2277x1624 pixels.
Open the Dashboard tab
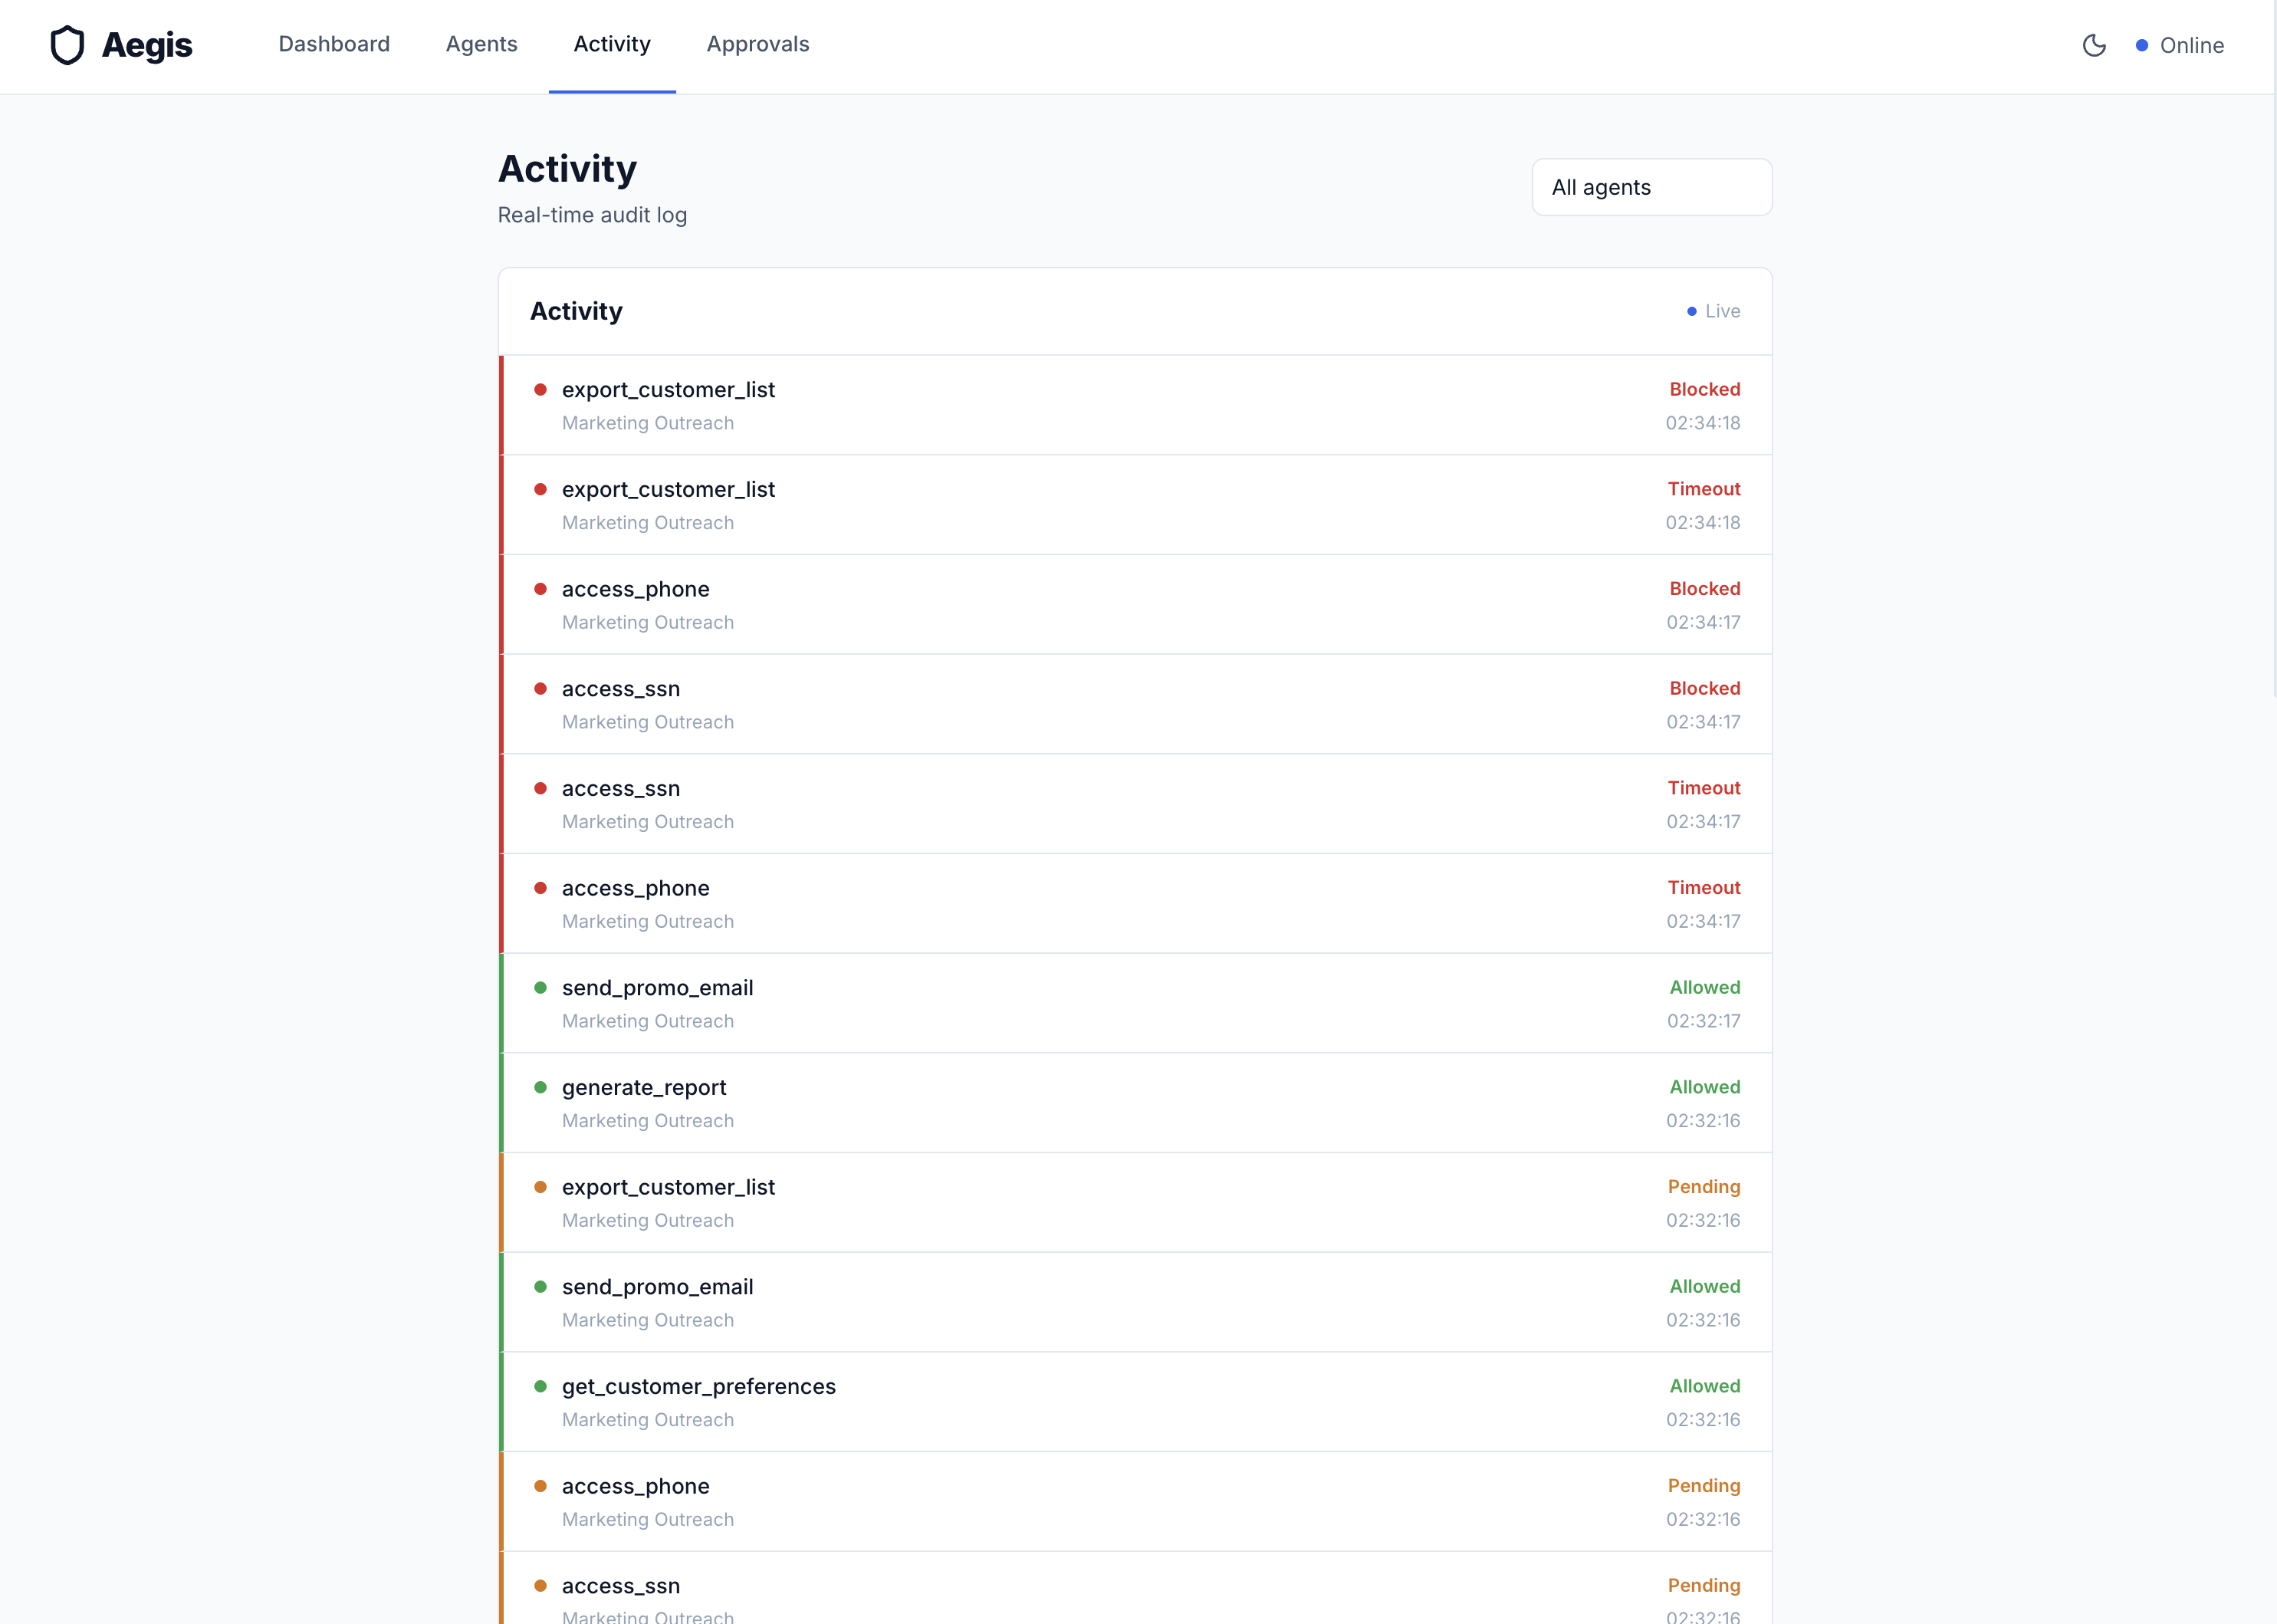(334, 44)
